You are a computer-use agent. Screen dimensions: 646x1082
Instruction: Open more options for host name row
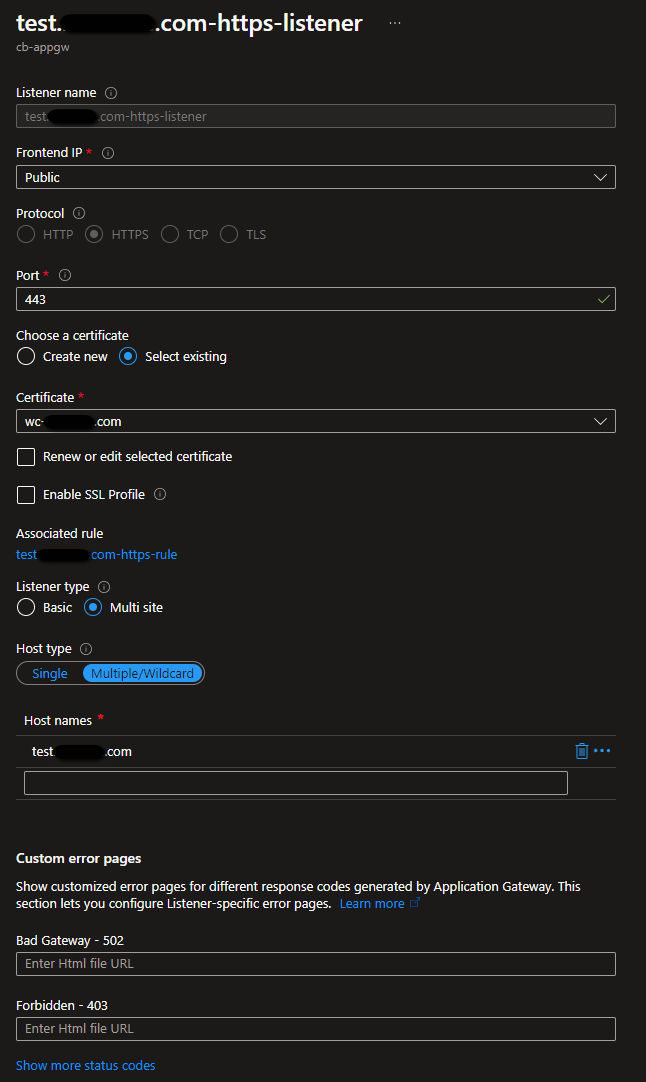602,751
